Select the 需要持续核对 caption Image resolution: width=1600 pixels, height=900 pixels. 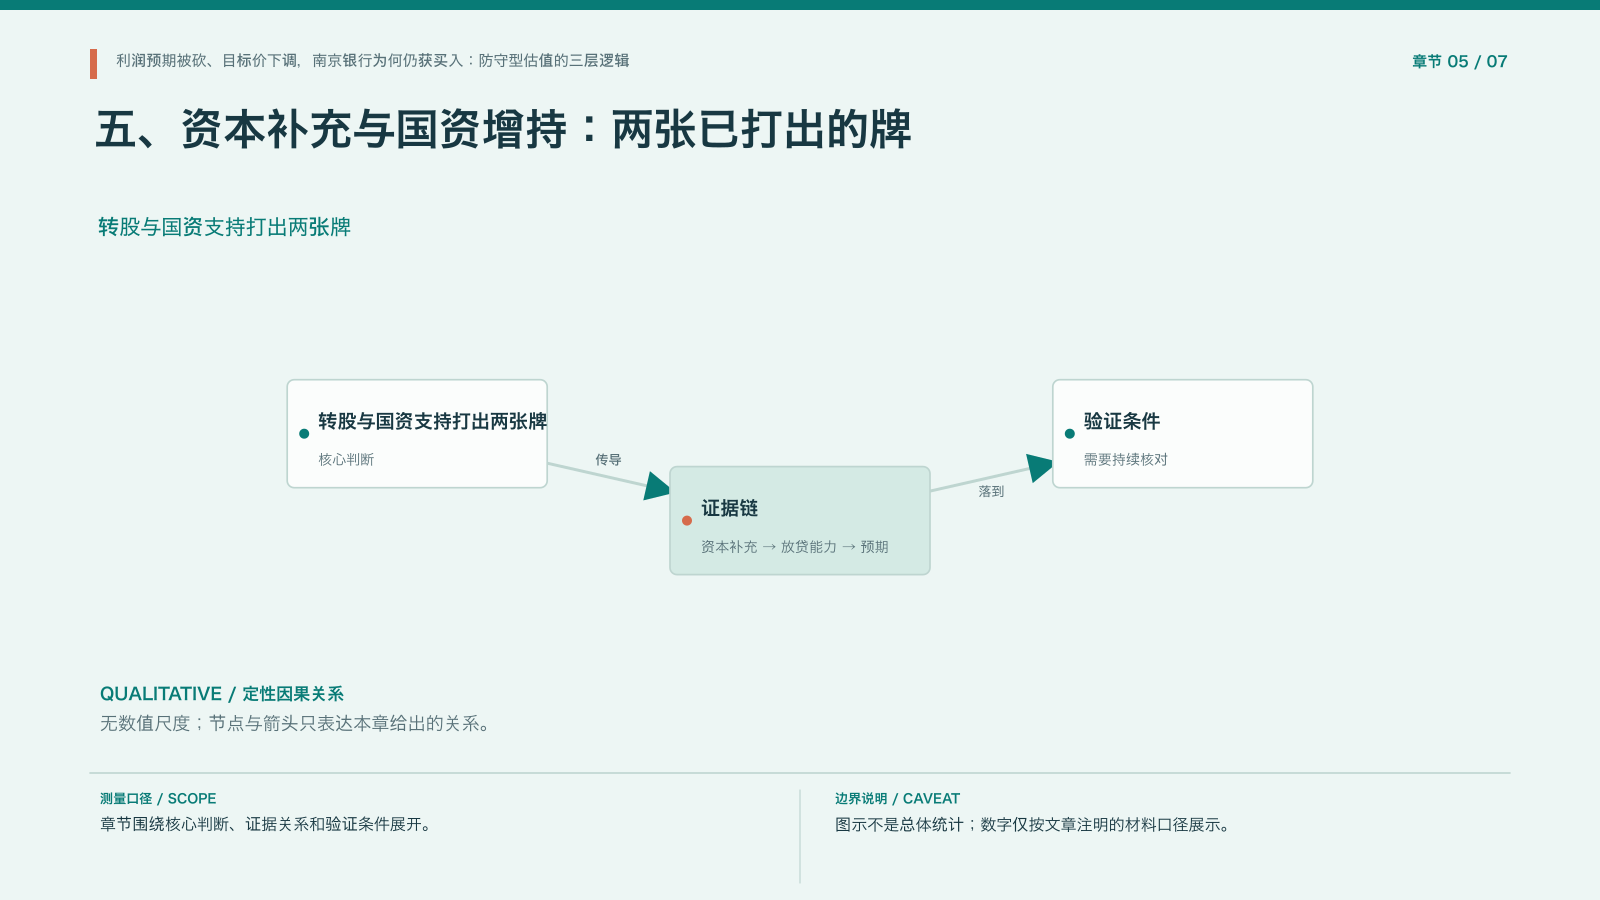1125,460
